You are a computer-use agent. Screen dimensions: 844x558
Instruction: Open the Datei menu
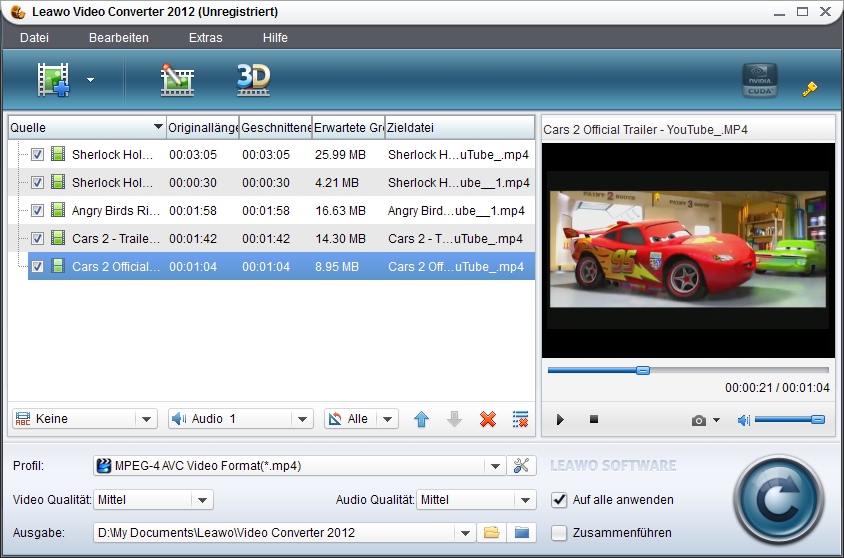click(34, 38)
